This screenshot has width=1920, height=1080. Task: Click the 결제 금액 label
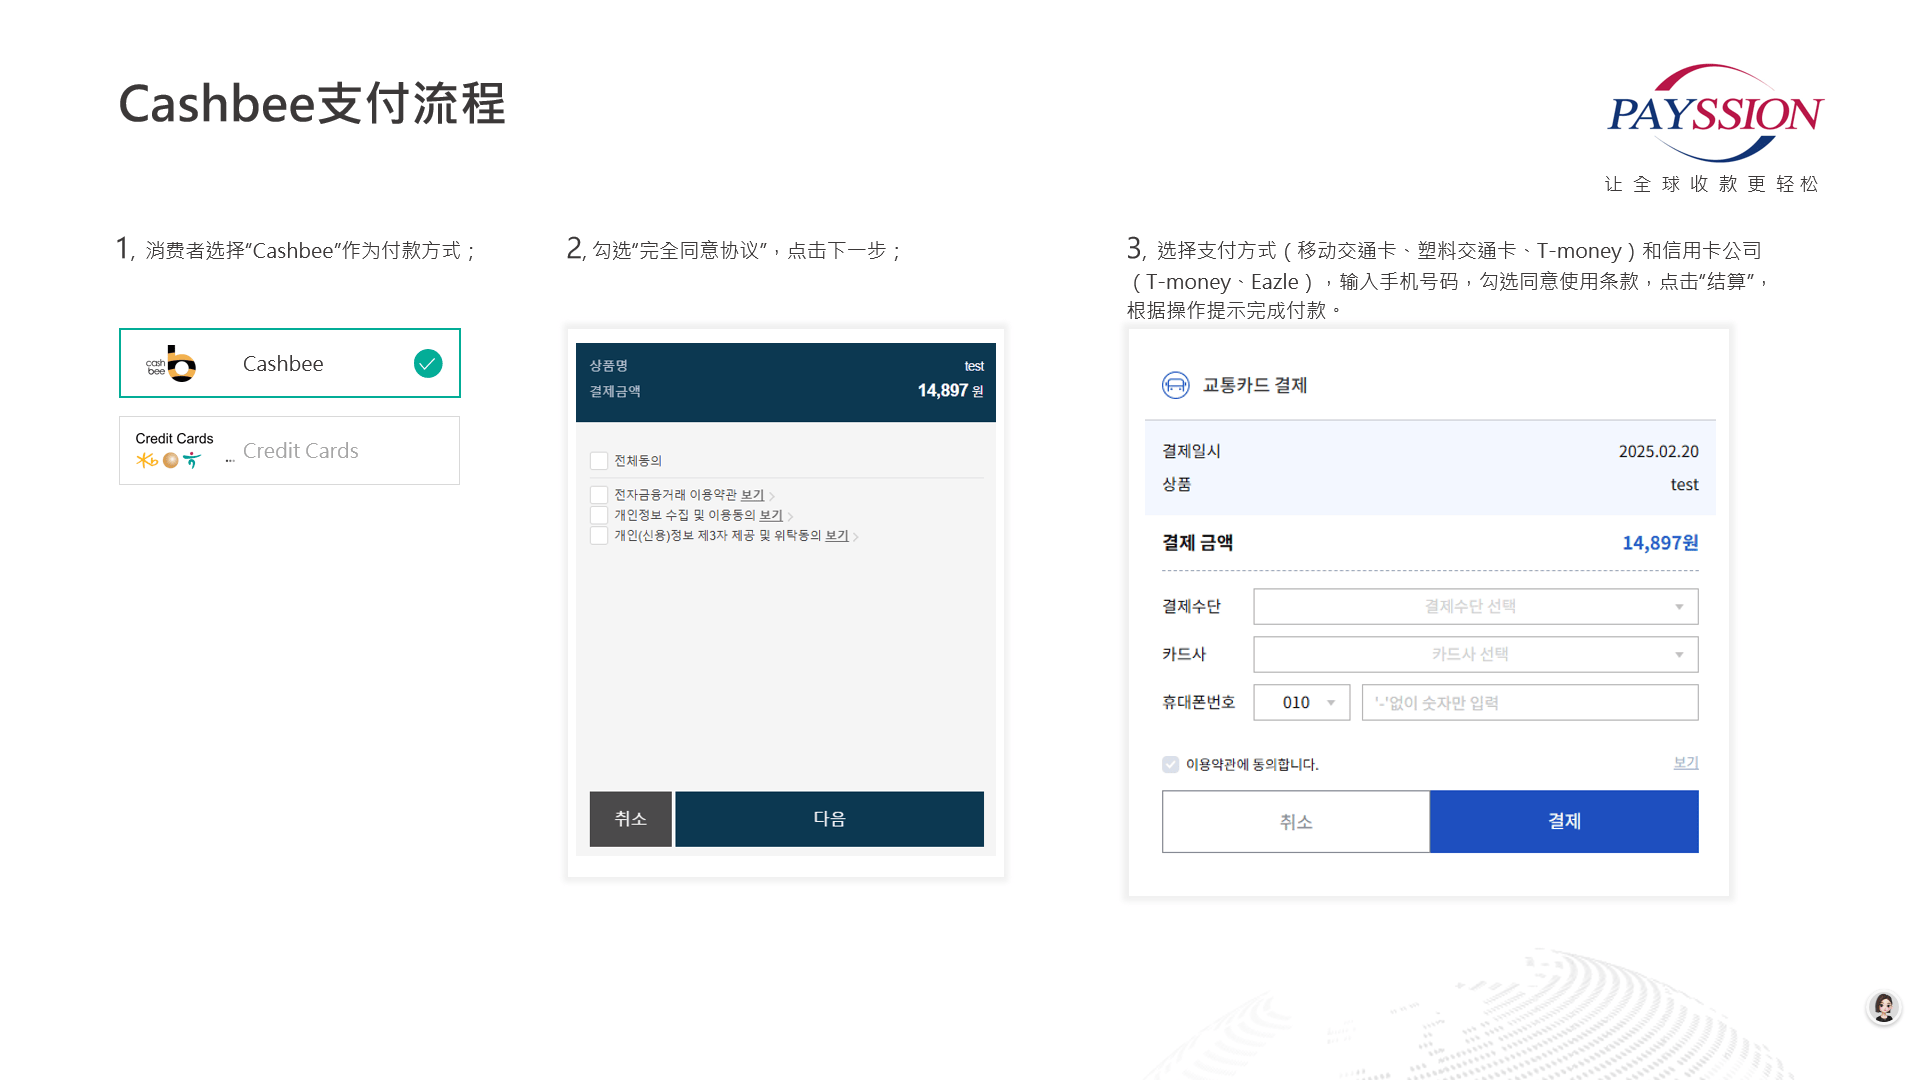tap(1198, 543)
